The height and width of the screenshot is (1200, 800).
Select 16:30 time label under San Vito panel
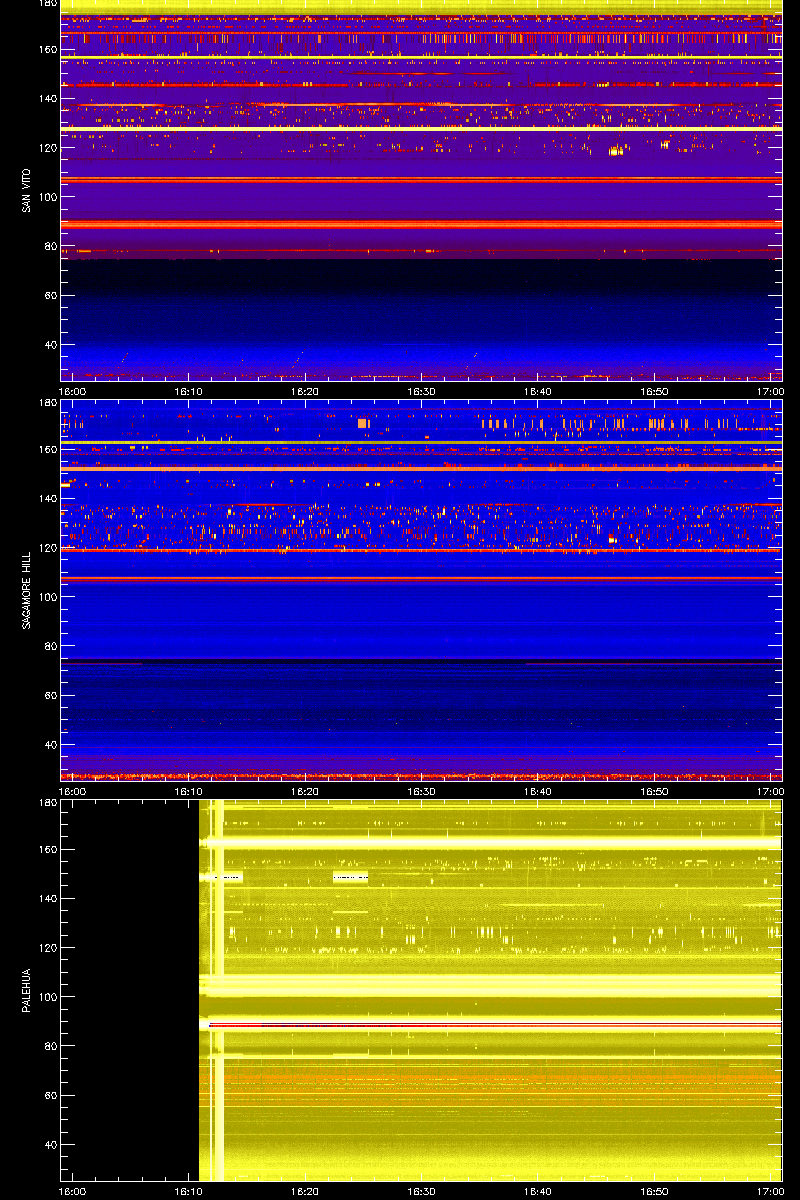tap(422, 392)
